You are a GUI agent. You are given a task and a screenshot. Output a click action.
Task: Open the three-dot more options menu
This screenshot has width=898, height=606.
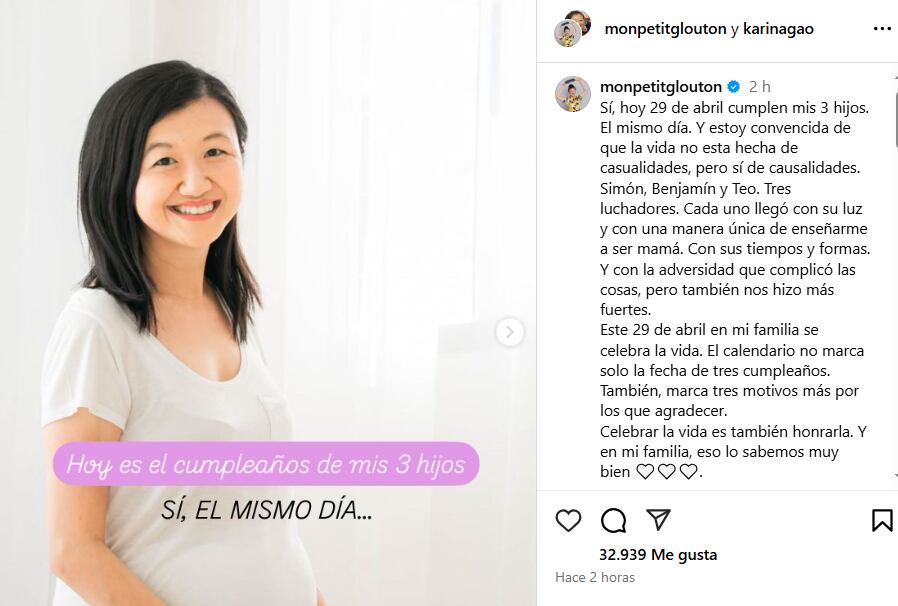coord(882,29)
